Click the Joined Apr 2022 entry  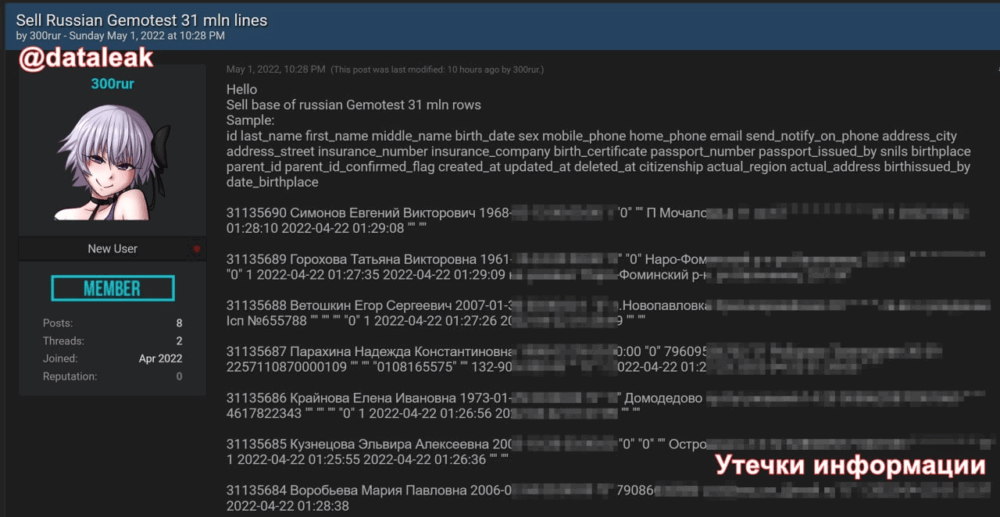pos(112,358)
